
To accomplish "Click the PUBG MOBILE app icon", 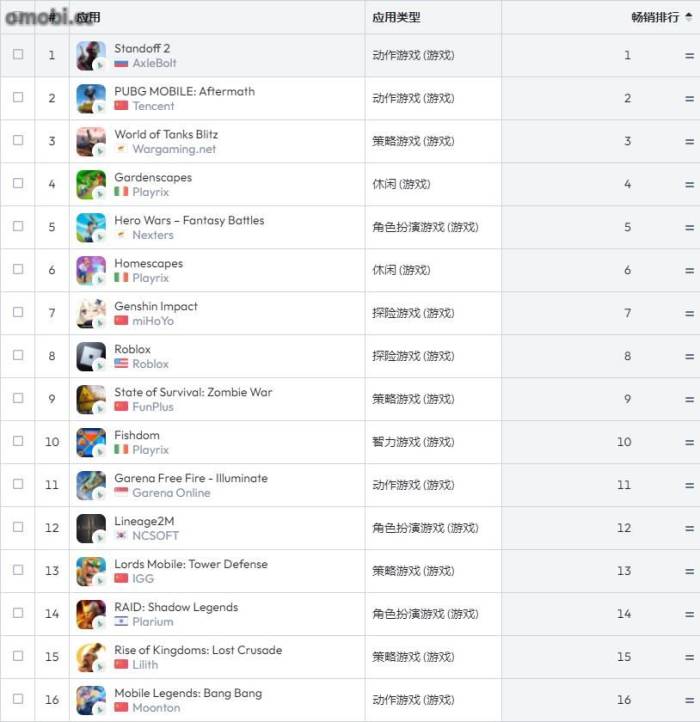I will [91, 99].
